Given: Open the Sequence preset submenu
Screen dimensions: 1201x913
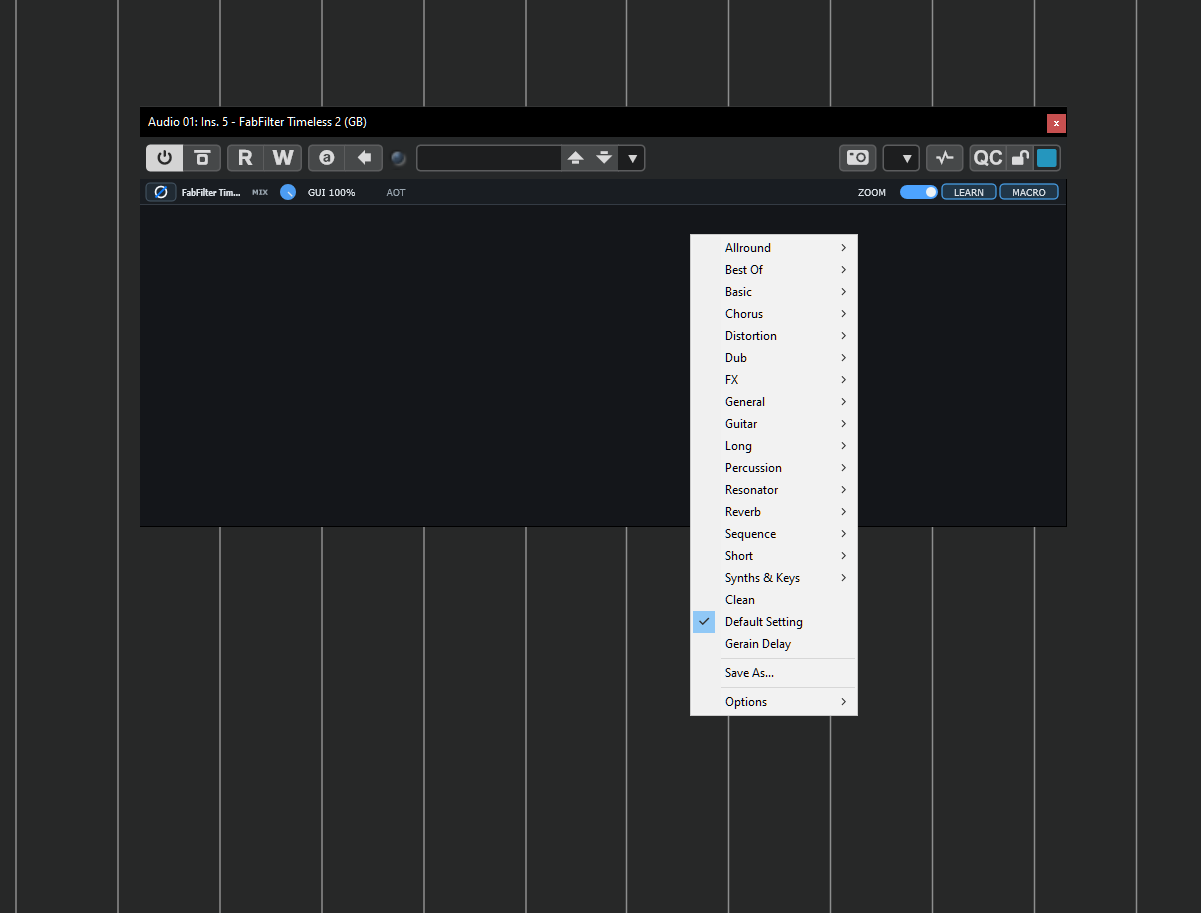Looking at the screenshot, I should point(774,534).
